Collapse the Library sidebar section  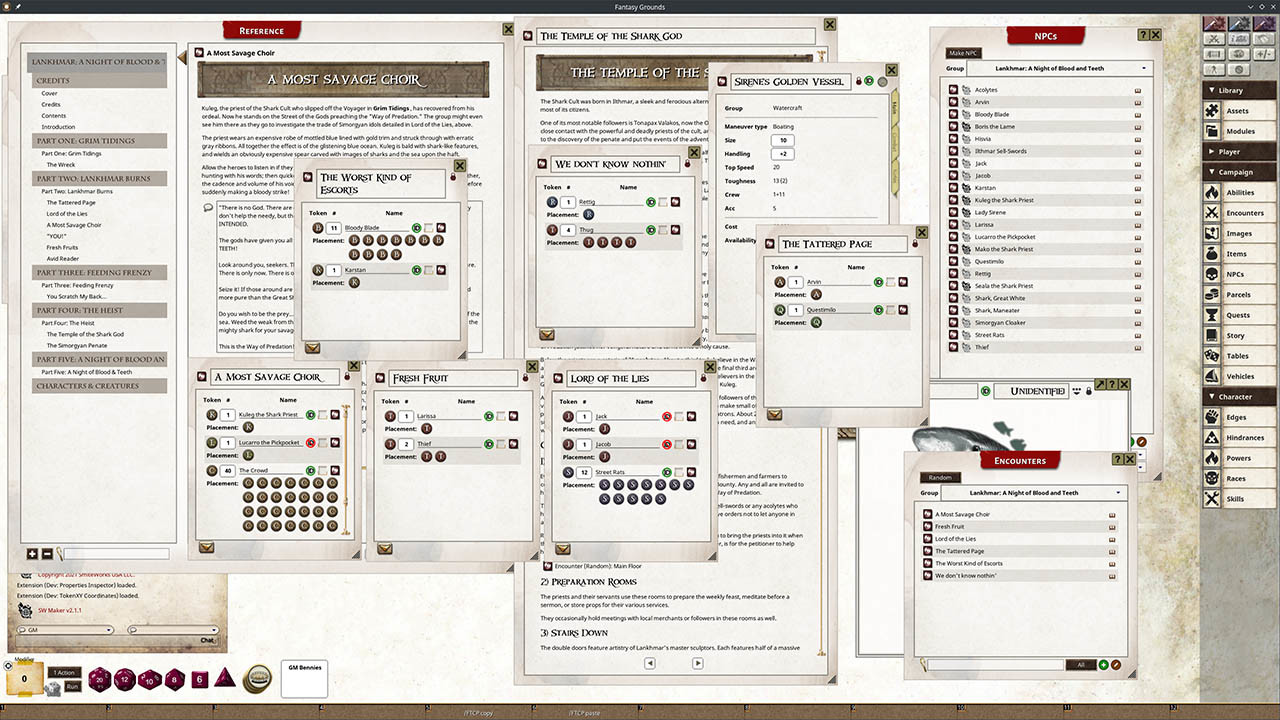click(x=1240, y=90)
